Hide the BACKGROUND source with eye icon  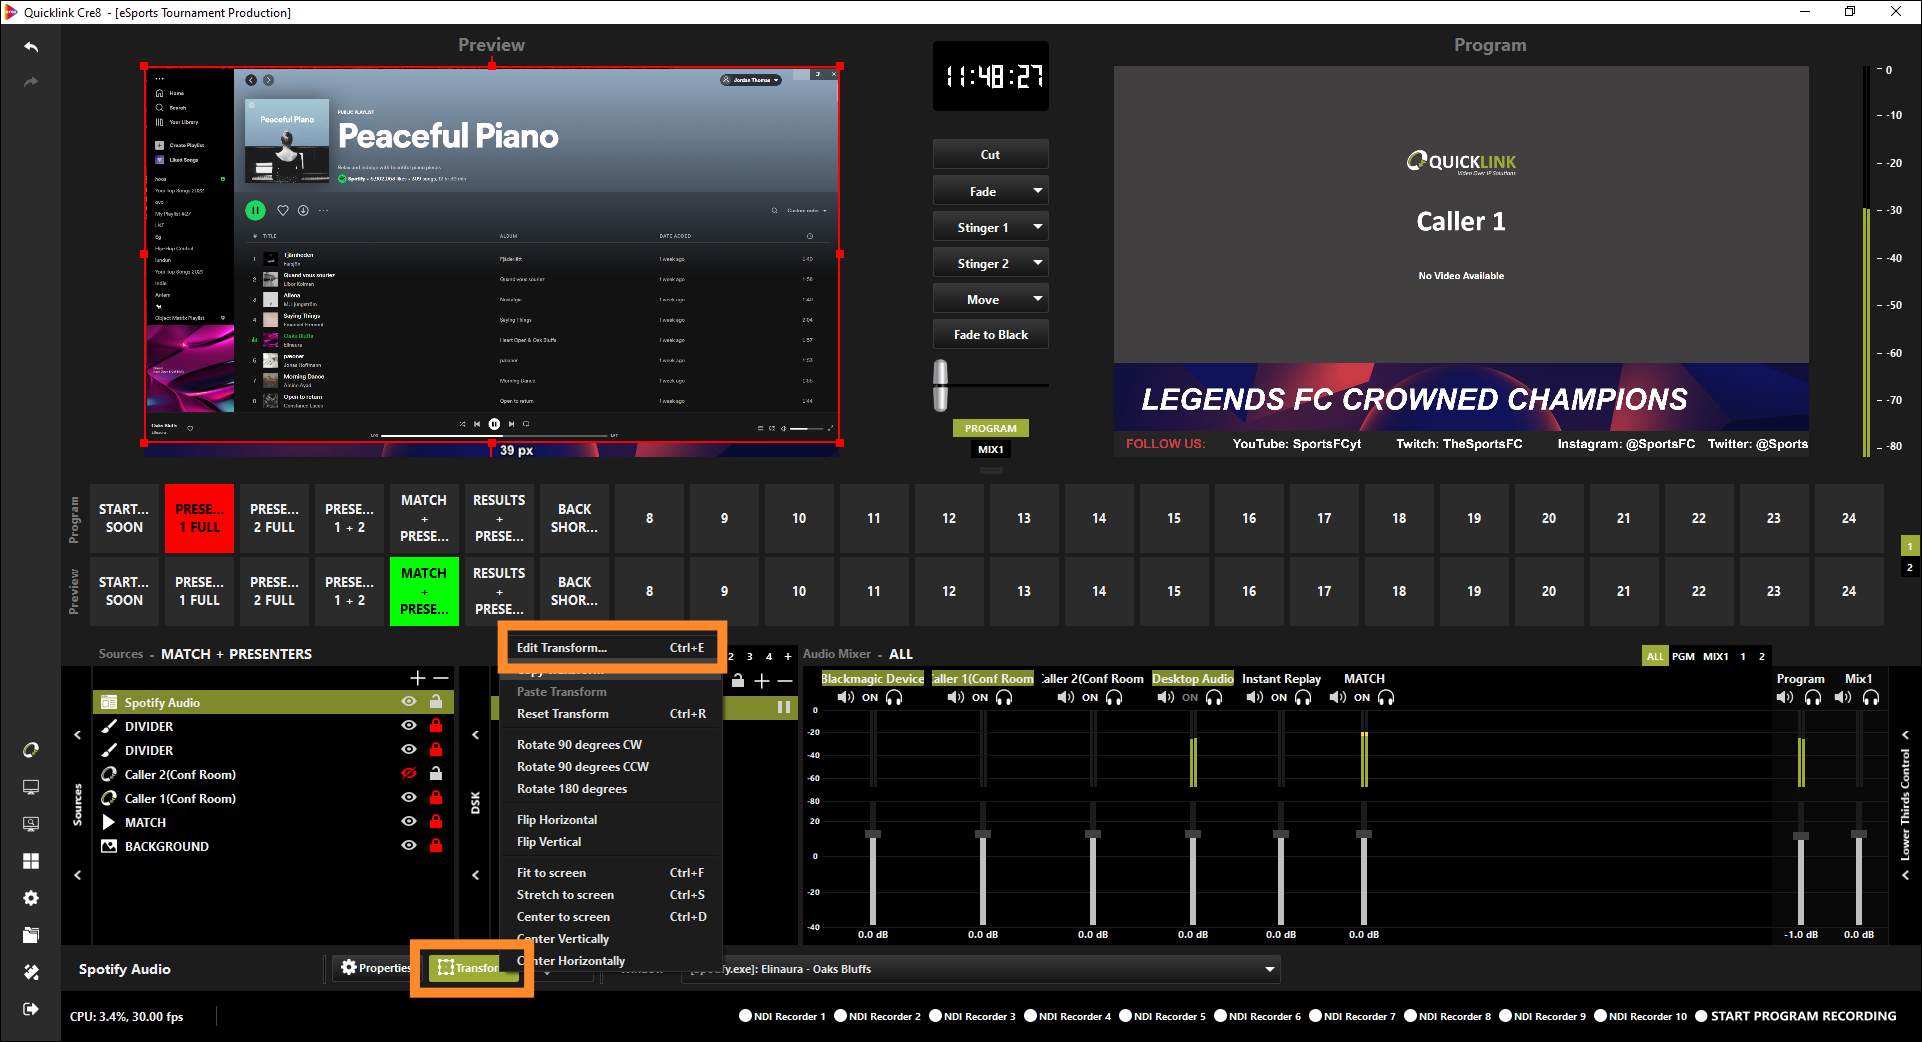pos(408,845)
